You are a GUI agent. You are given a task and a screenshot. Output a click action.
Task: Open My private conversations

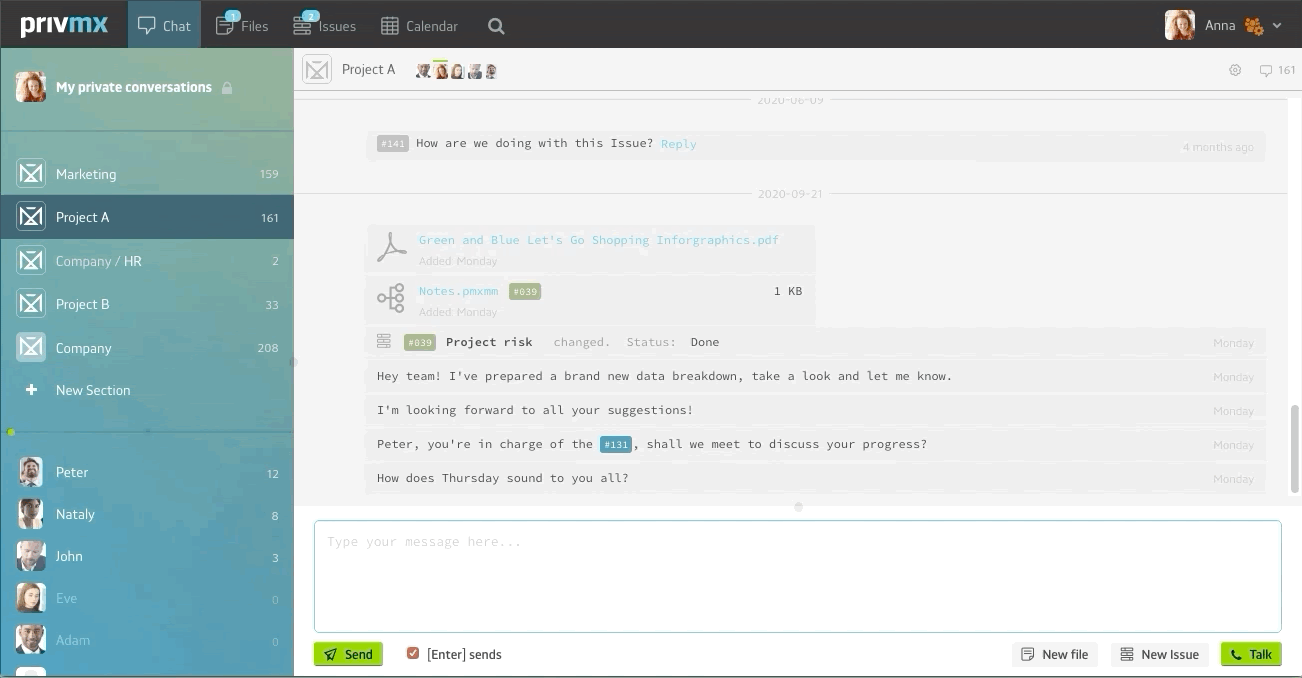click(x=147, y=87)
